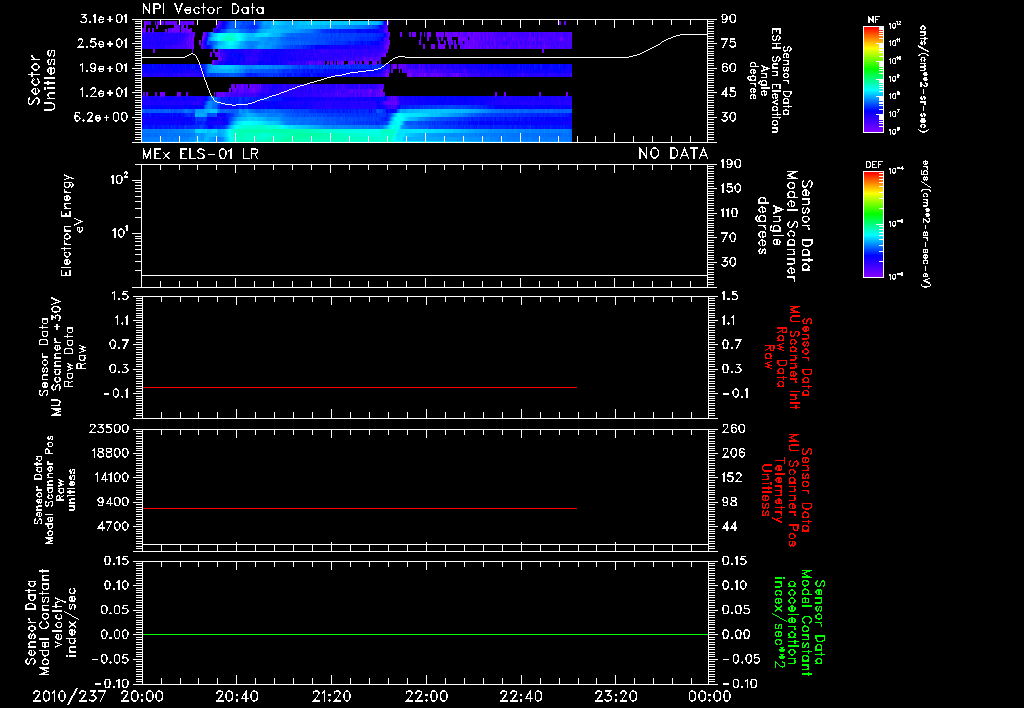Click the red MU Scanner Init axis title
The height and width of the screenshot is (708, 1024).
pyautogui.click(x=786, y=357)
